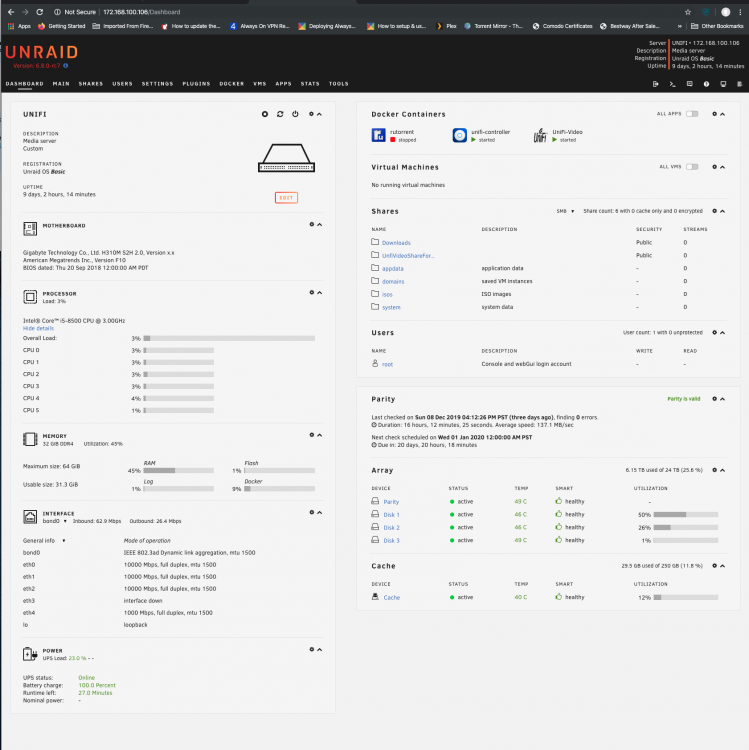
Task: Open the terminal icon in header toolbar
Action: tap(672, 84)
